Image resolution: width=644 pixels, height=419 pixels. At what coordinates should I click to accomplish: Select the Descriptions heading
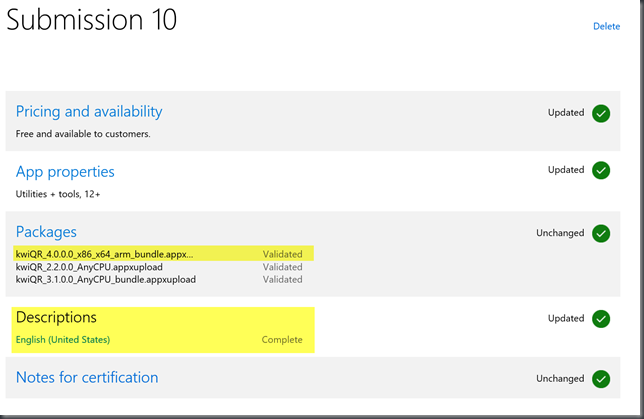pos(56,317)
